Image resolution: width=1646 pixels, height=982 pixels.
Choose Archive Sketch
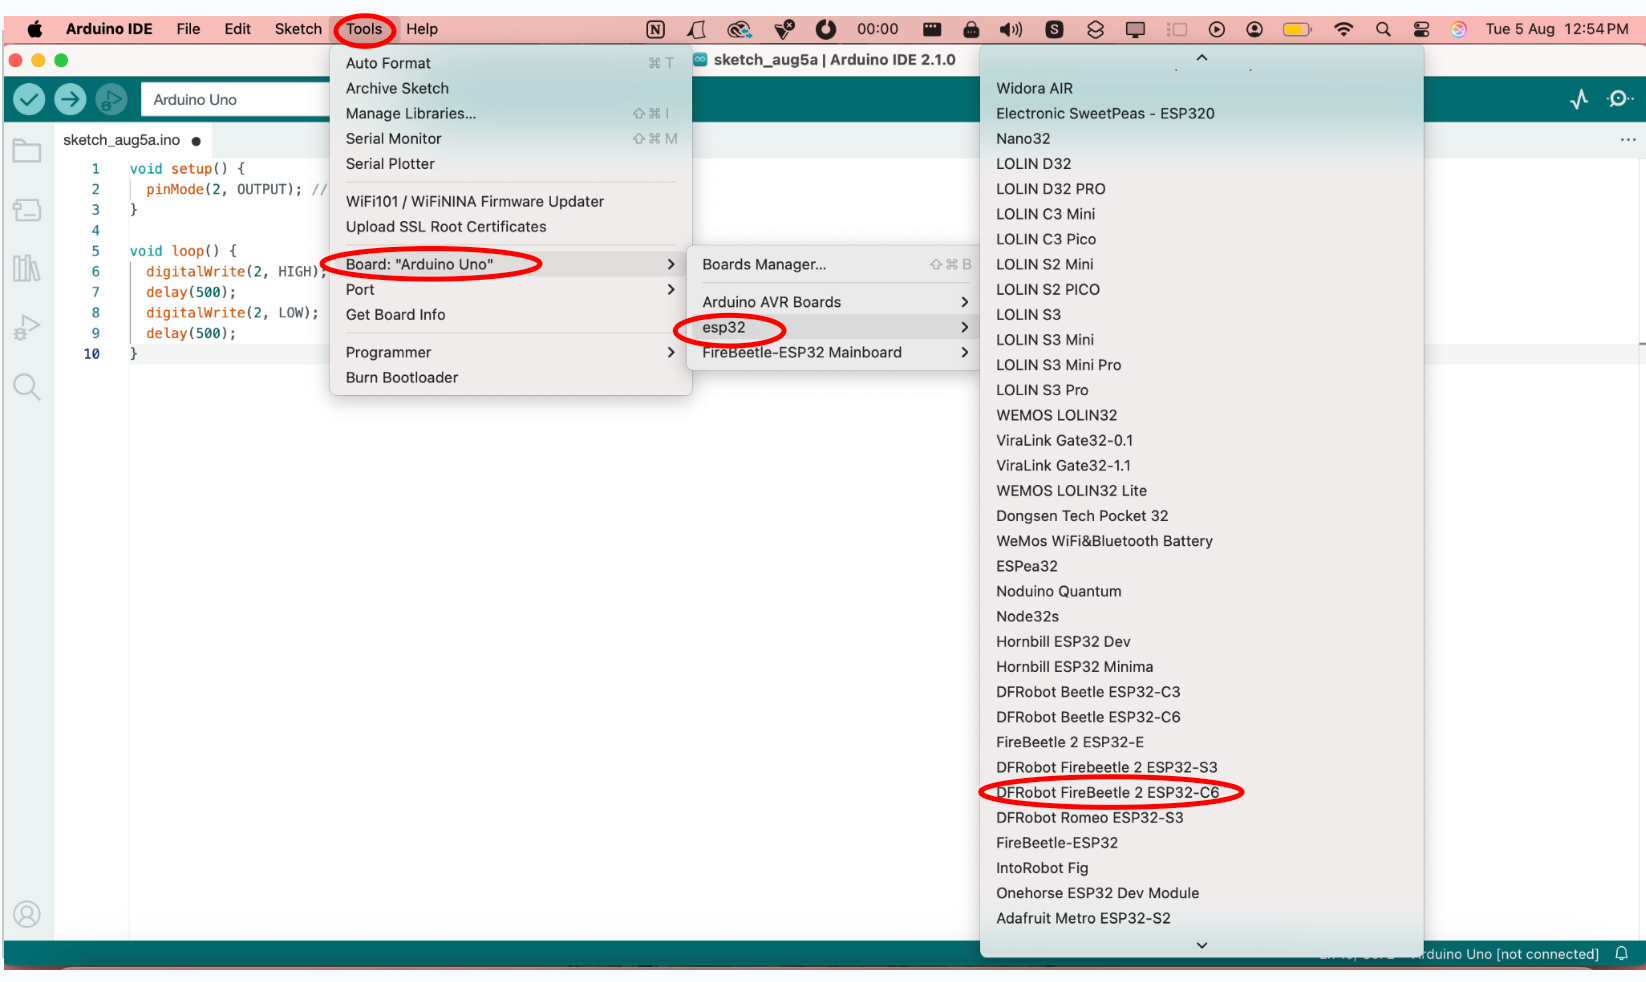click(x=510, y=88)
